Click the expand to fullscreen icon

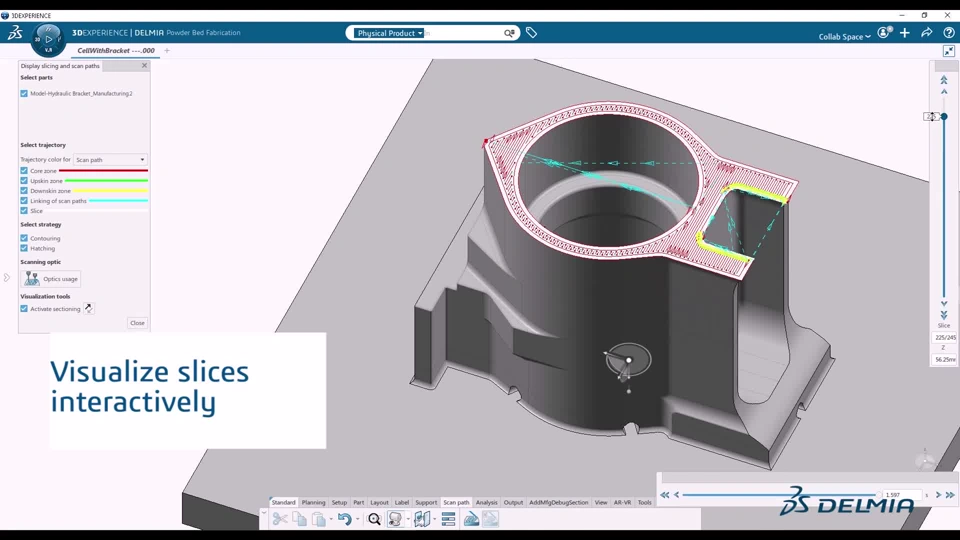tap(948, 51)
